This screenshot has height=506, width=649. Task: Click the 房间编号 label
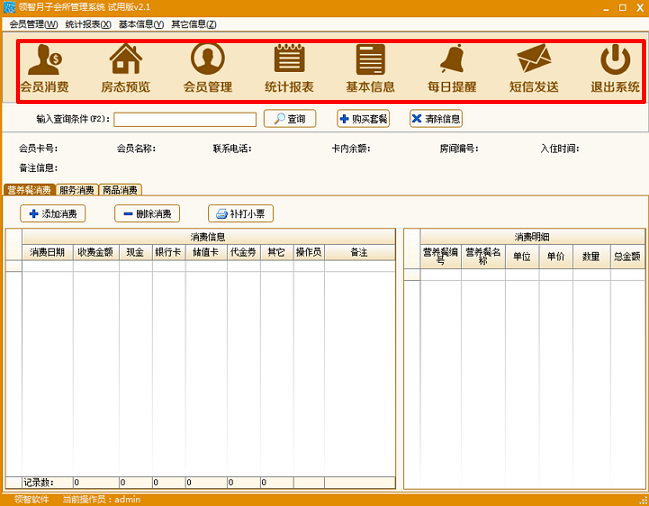459,148
